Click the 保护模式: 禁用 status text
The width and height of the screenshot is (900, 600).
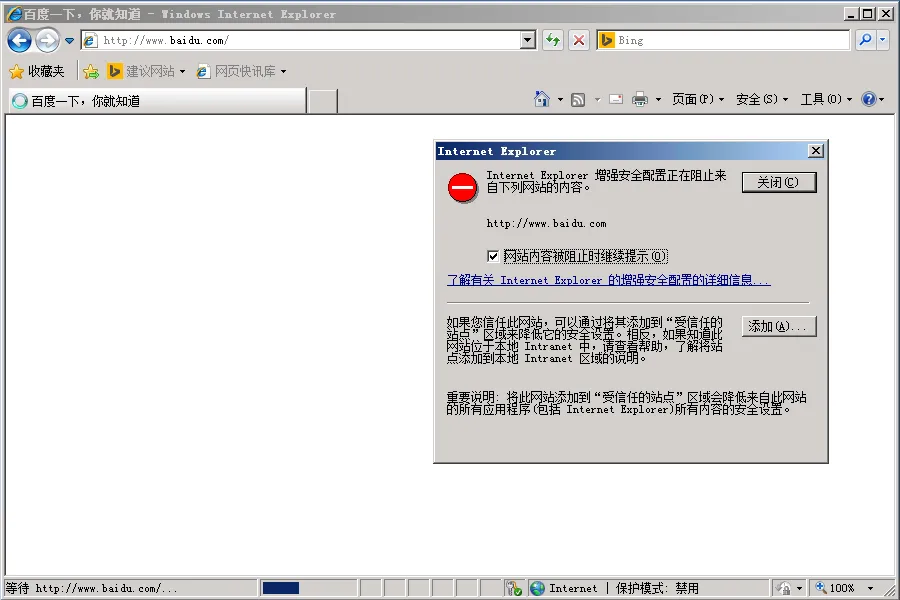click(657, 588)
